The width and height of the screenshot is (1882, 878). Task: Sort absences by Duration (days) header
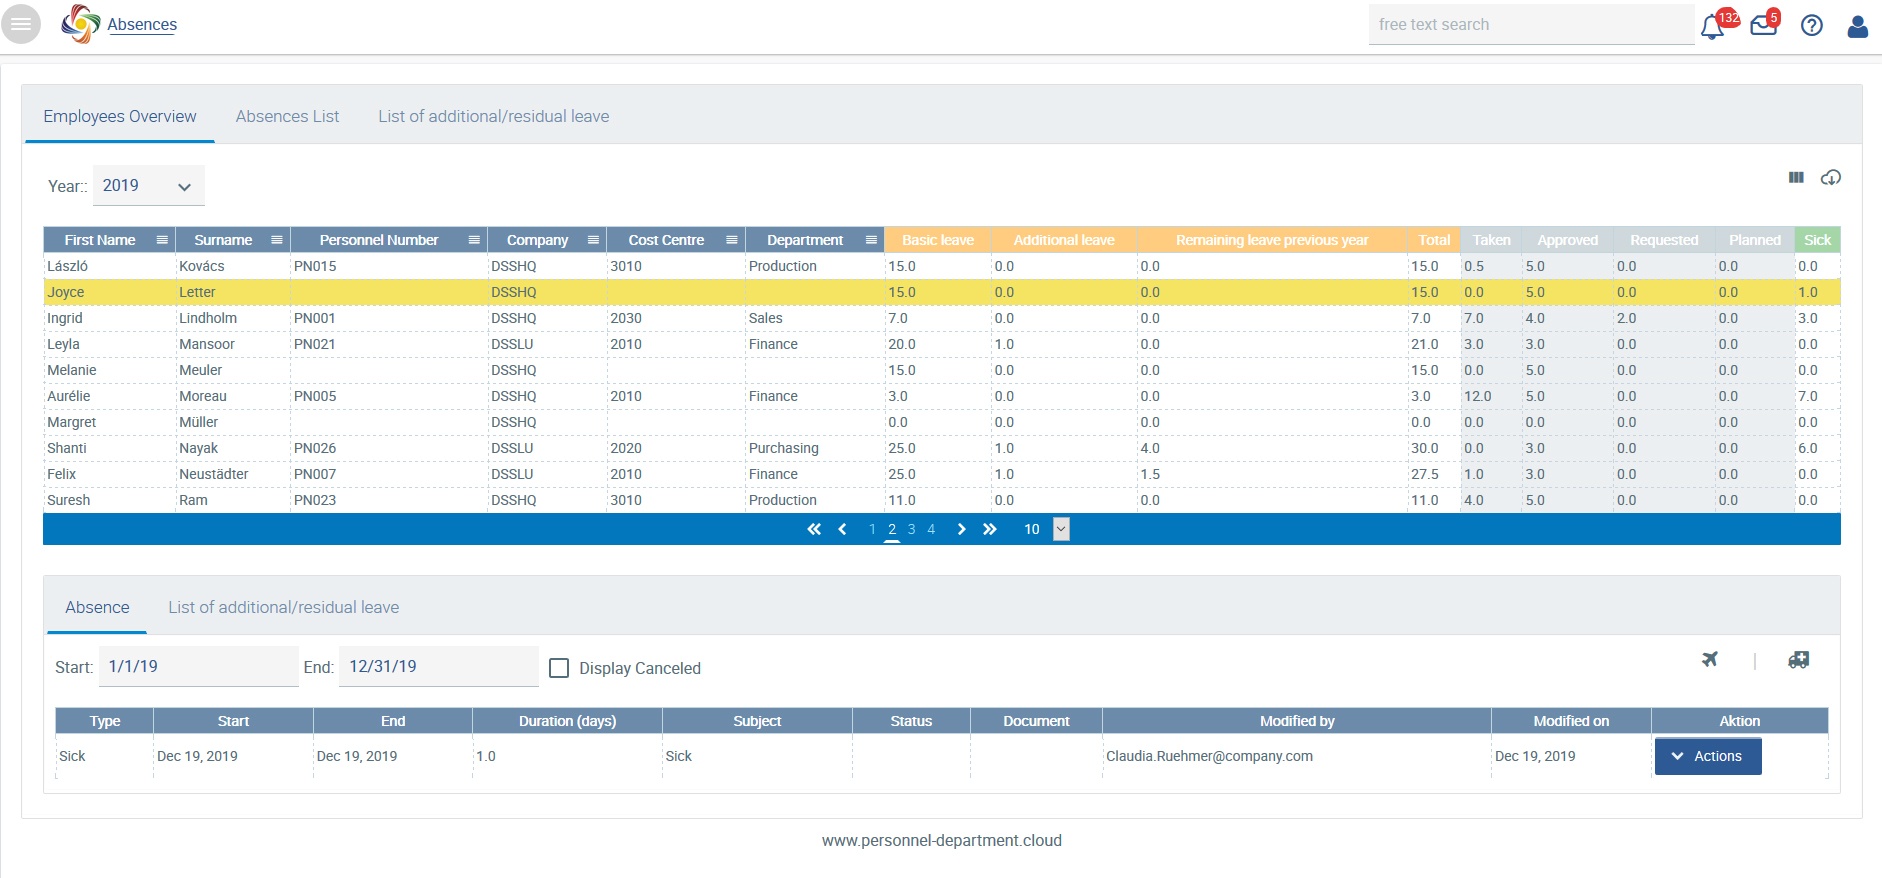pyautogui.click(x=567, y=721)
